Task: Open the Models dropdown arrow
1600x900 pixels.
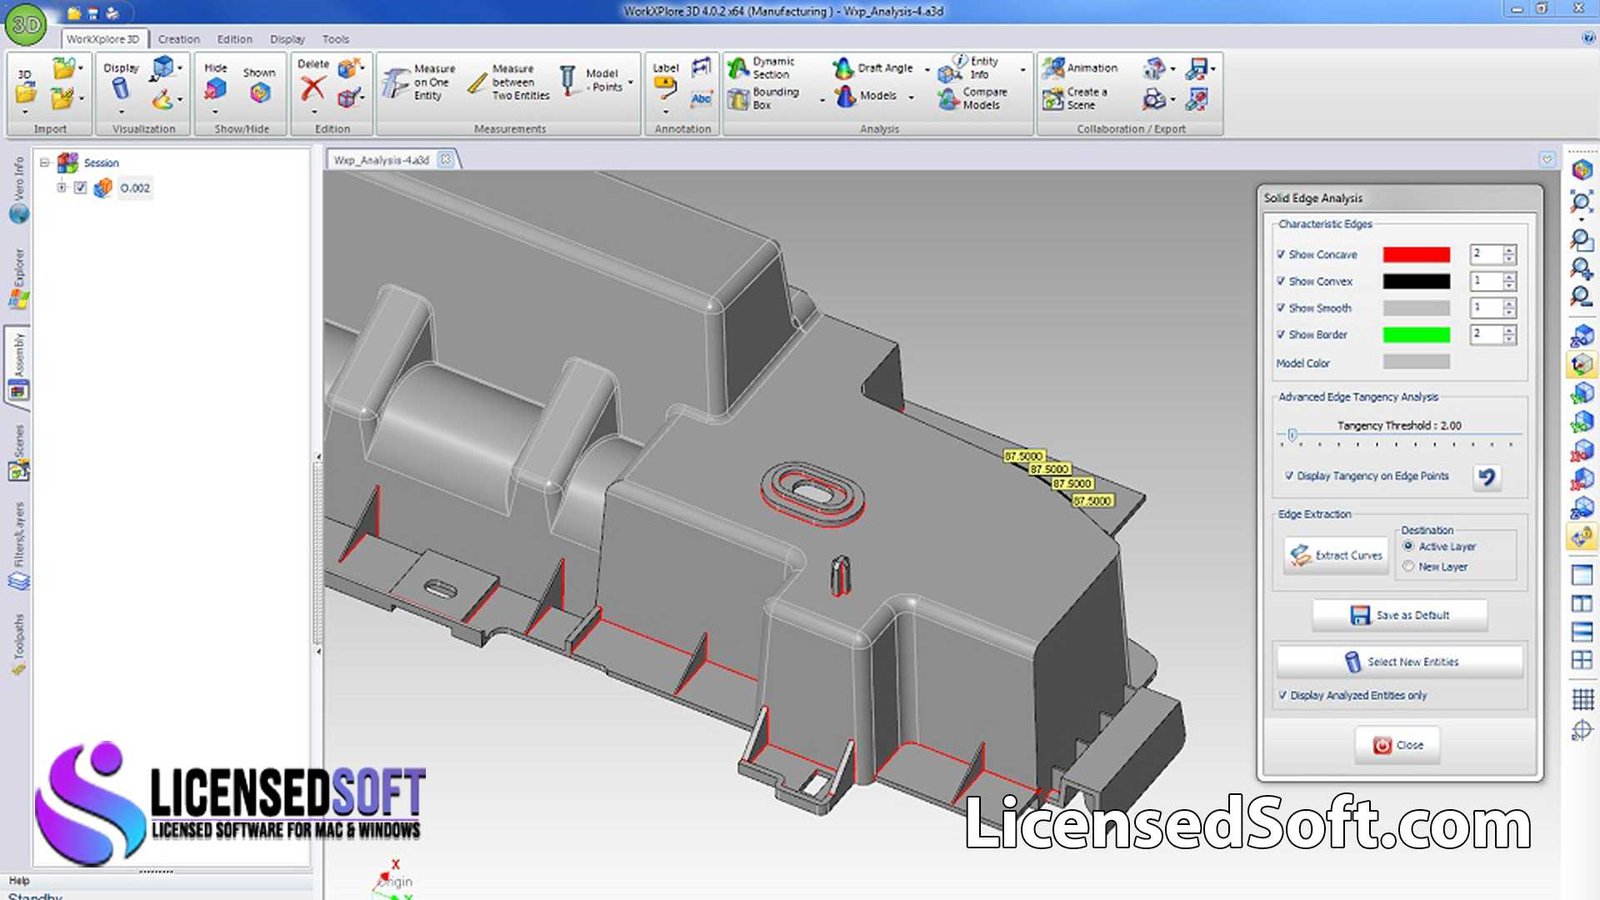Action: 911,97
